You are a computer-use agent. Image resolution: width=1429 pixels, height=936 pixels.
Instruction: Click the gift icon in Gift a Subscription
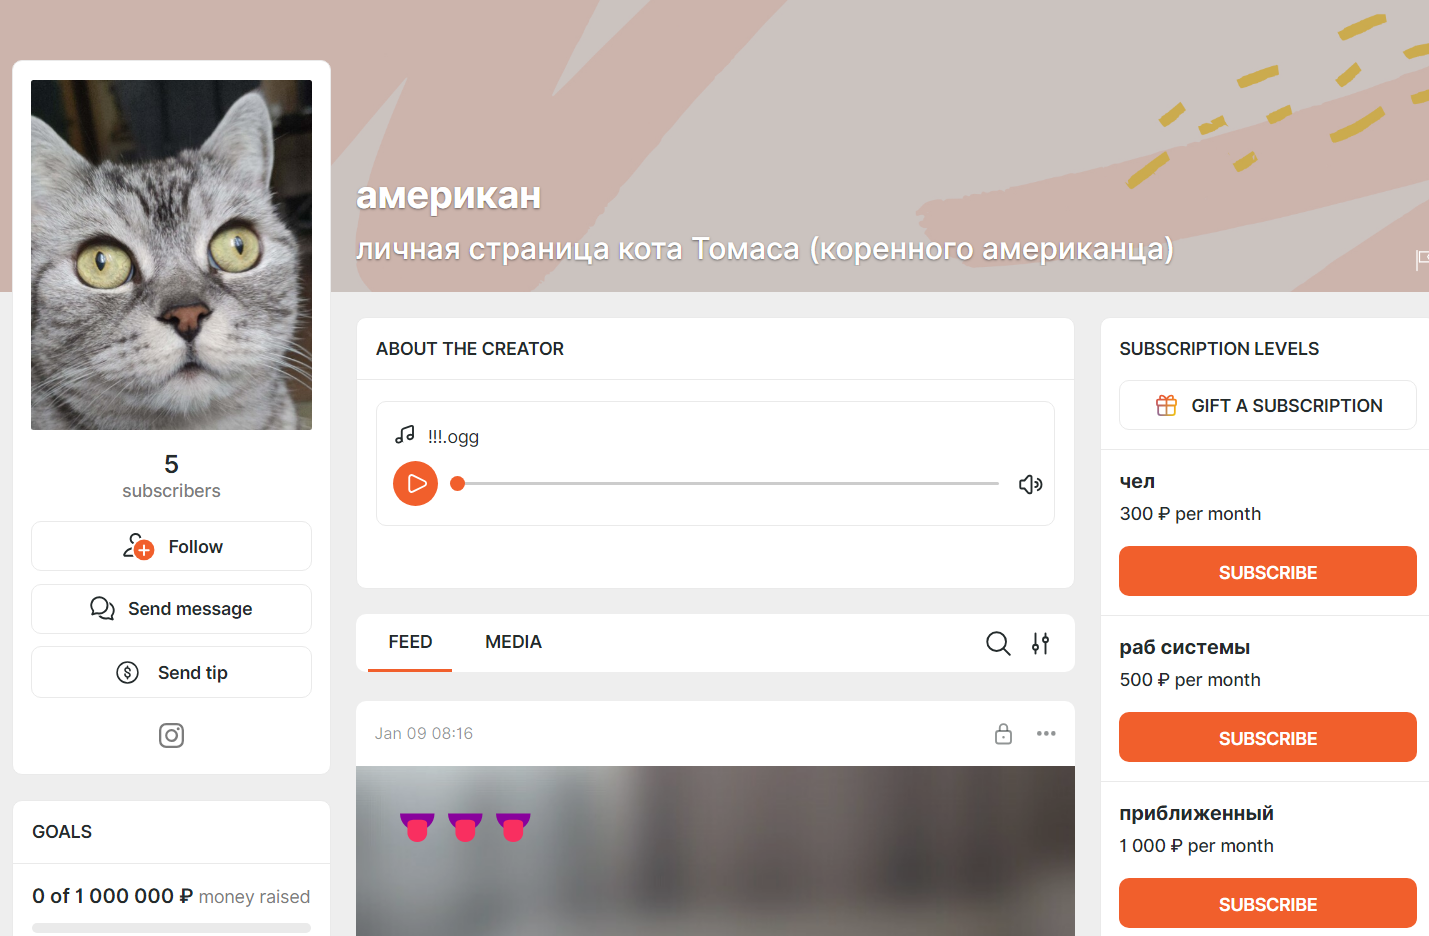(x=1166, y=405)
